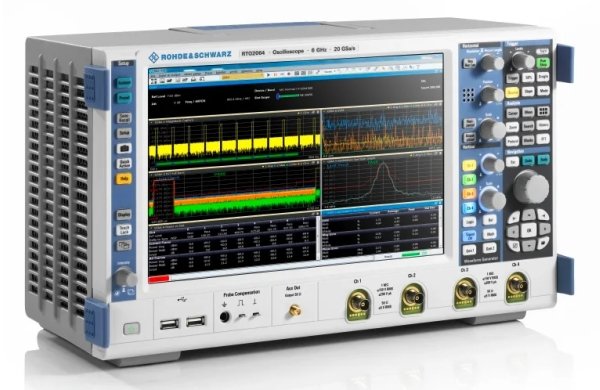Screen dimensions: 600x390
Task: Click the trigger Levels rotary knob
Action: [523, 60]
